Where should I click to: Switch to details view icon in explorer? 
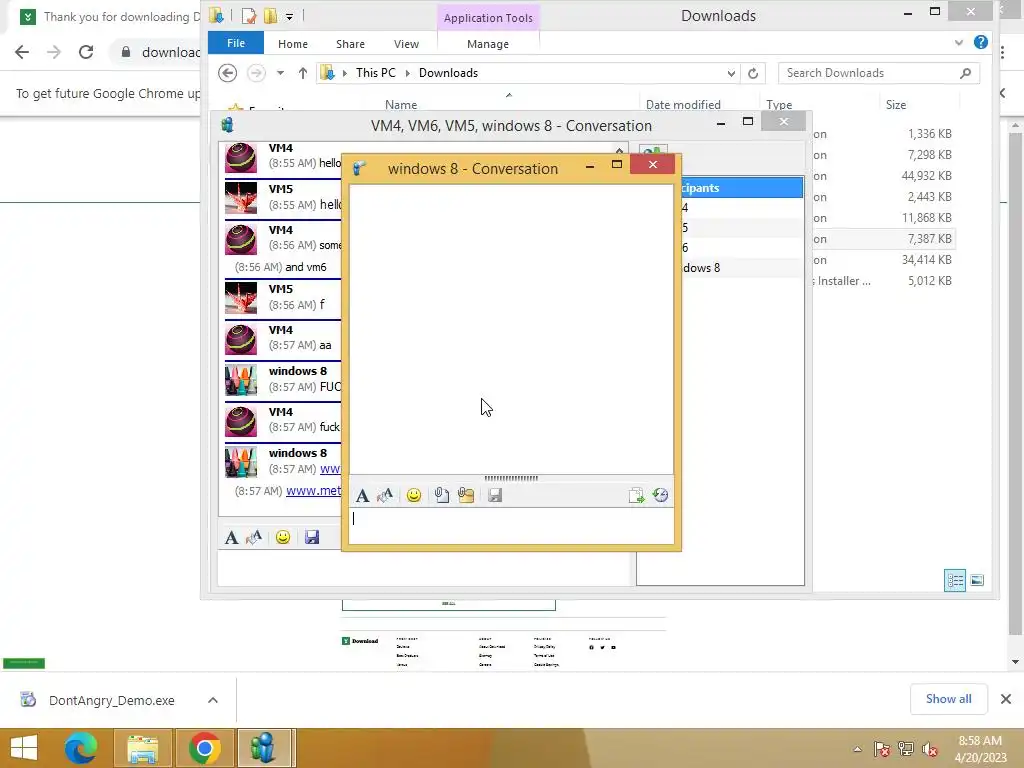(x=955, y=580)
